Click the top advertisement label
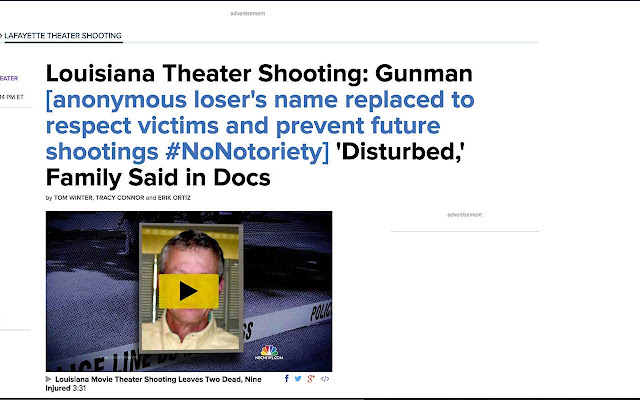Viewport: 640px width, 400px height. click(x=248, y=13)
